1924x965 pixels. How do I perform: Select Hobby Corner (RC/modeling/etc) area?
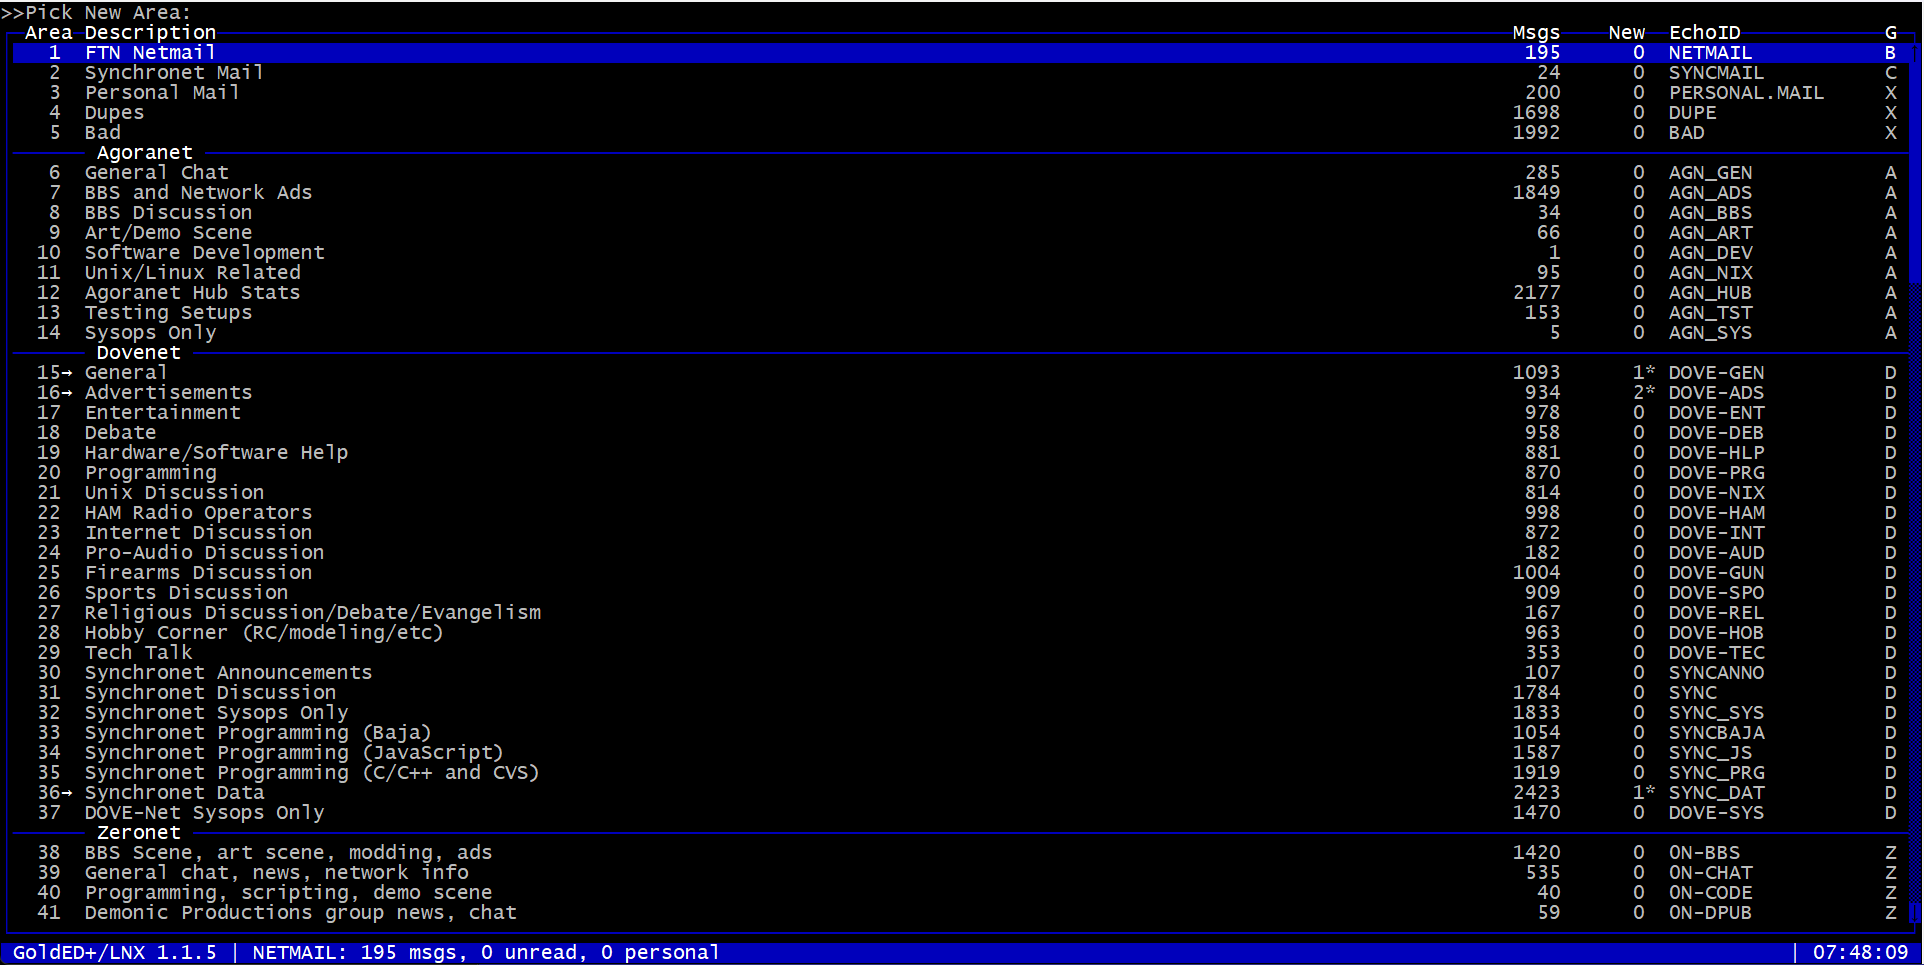pos(961,633)
